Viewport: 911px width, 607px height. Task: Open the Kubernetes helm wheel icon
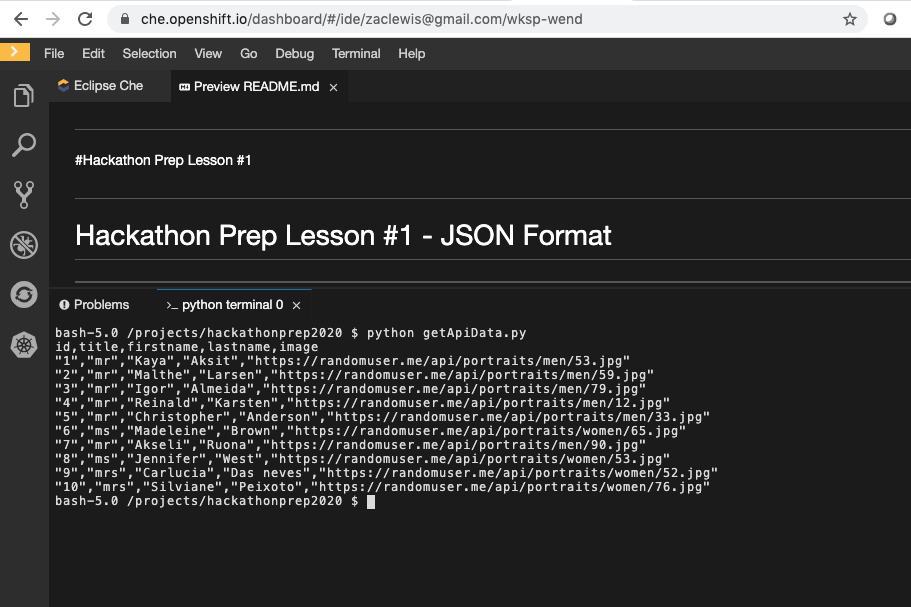[23, 345]
